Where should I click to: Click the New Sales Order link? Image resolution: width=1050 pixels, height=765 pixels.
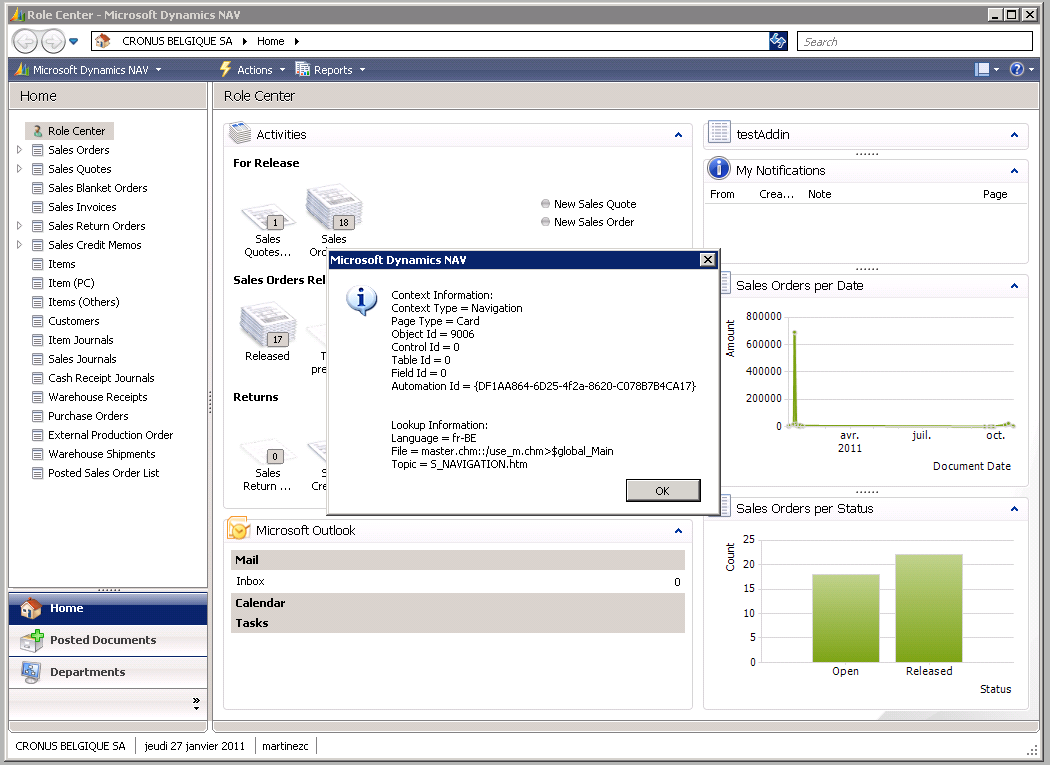593,222
